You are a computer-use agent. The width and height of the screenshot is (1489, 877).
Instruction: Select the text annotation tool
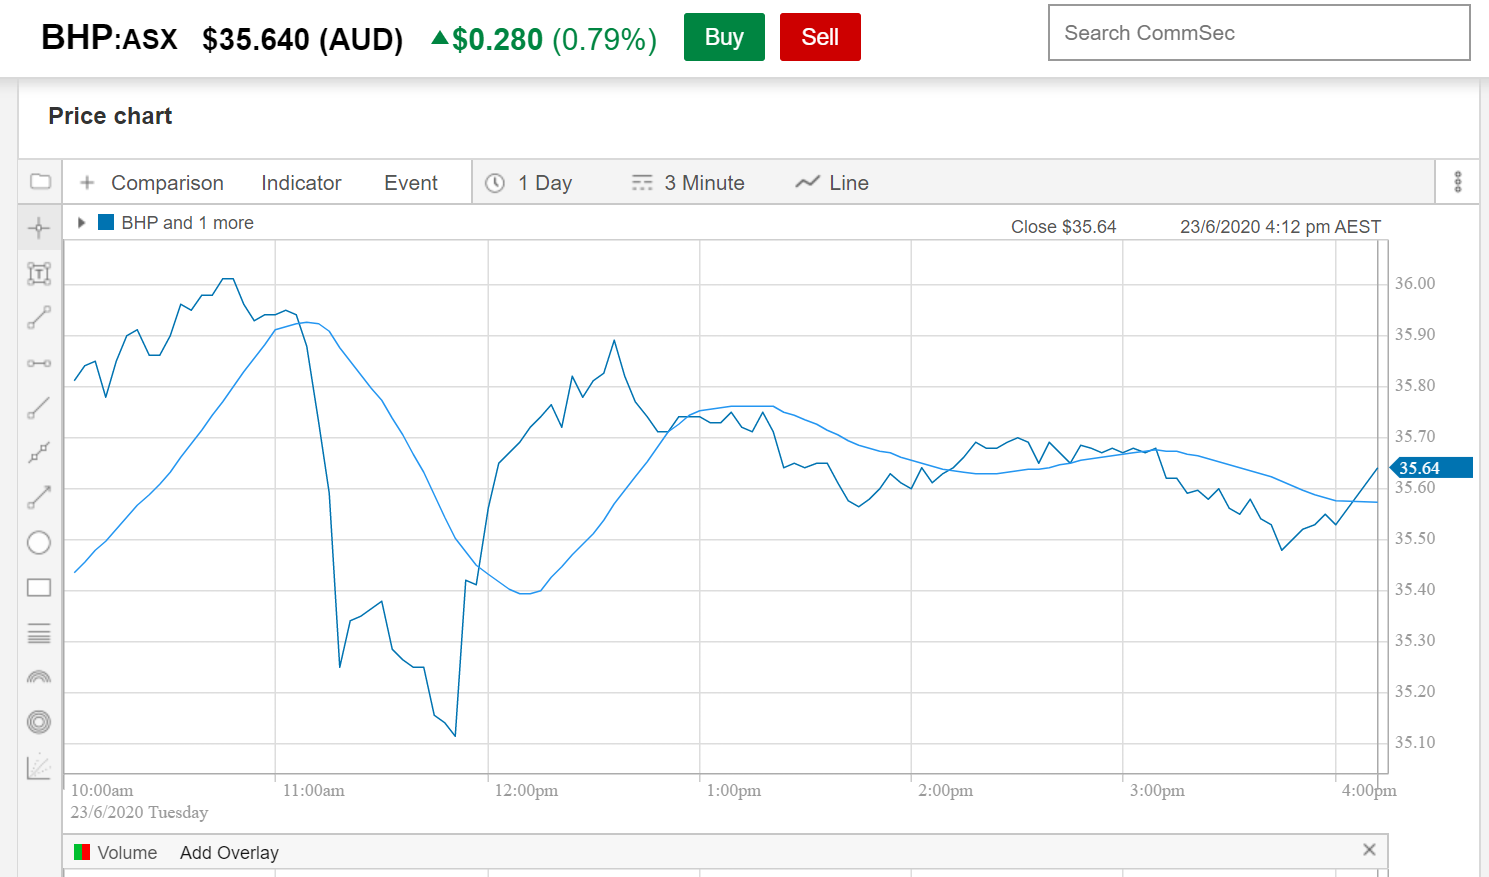[x=39, y=273]
